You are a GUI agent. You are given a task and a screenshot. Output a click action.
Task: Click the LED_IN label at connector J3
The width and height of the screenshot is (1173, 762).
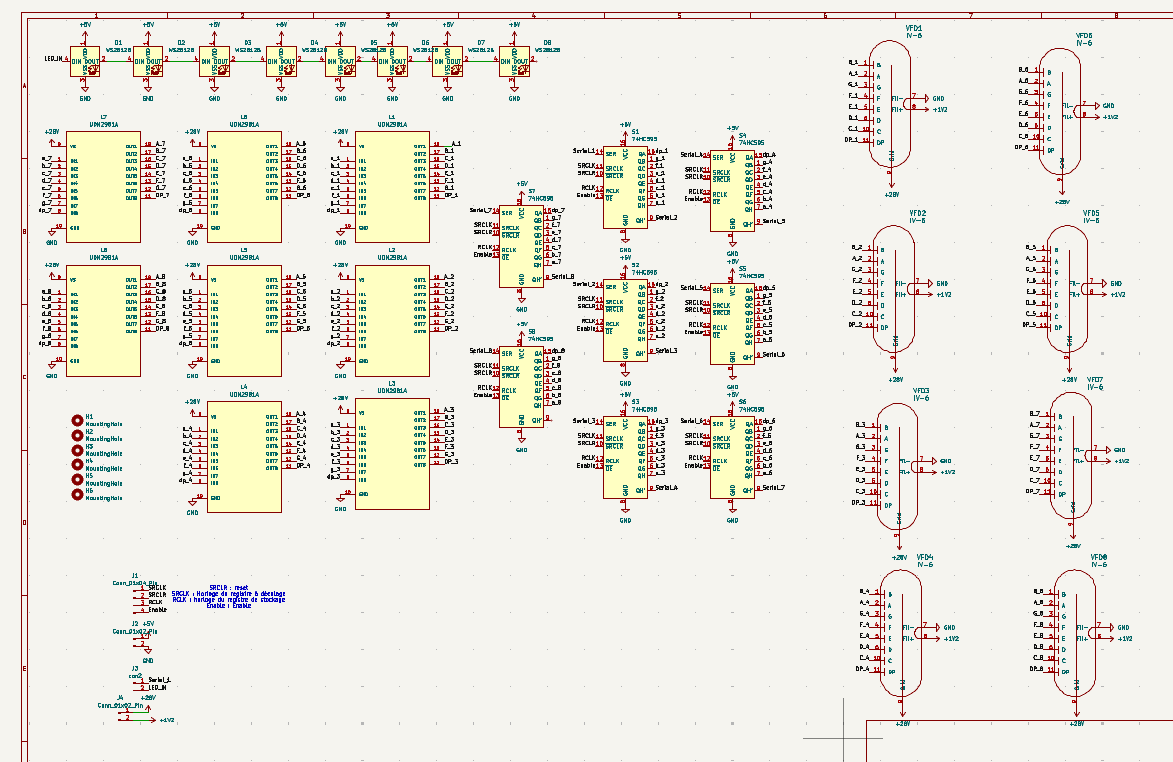click(157, 687)
